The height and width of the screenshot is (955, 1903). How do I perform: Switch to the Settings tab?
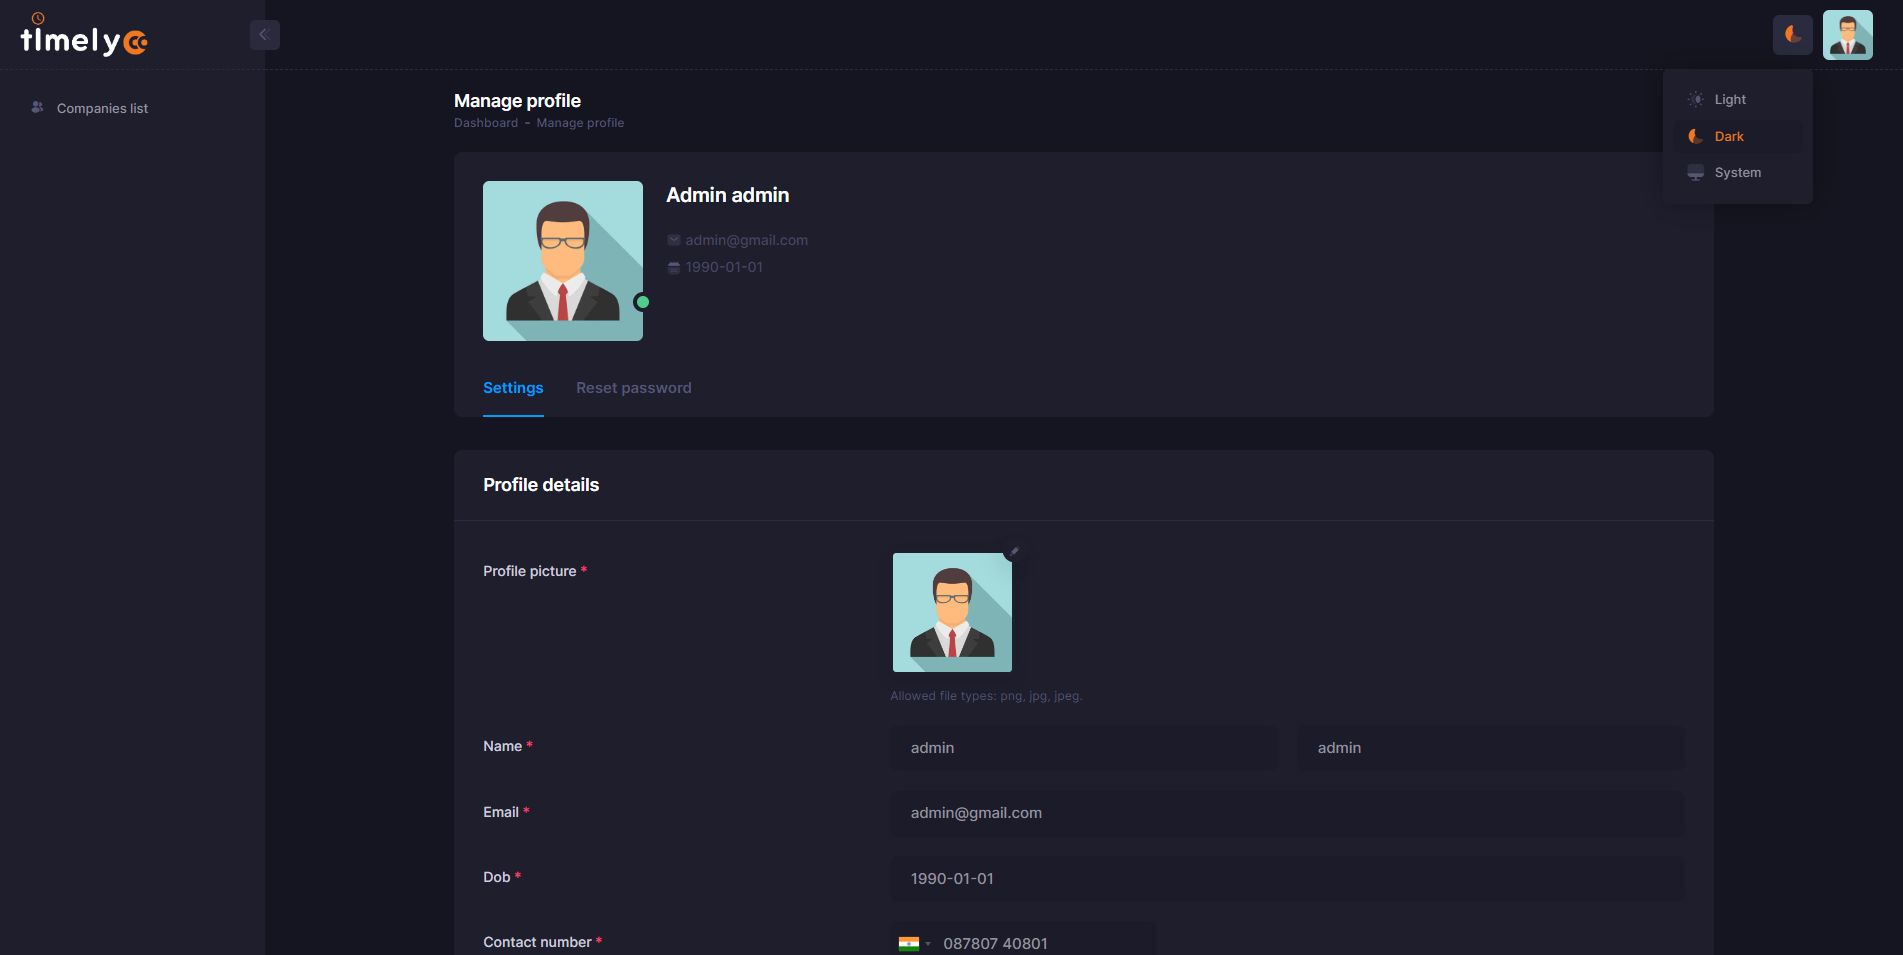513,388
